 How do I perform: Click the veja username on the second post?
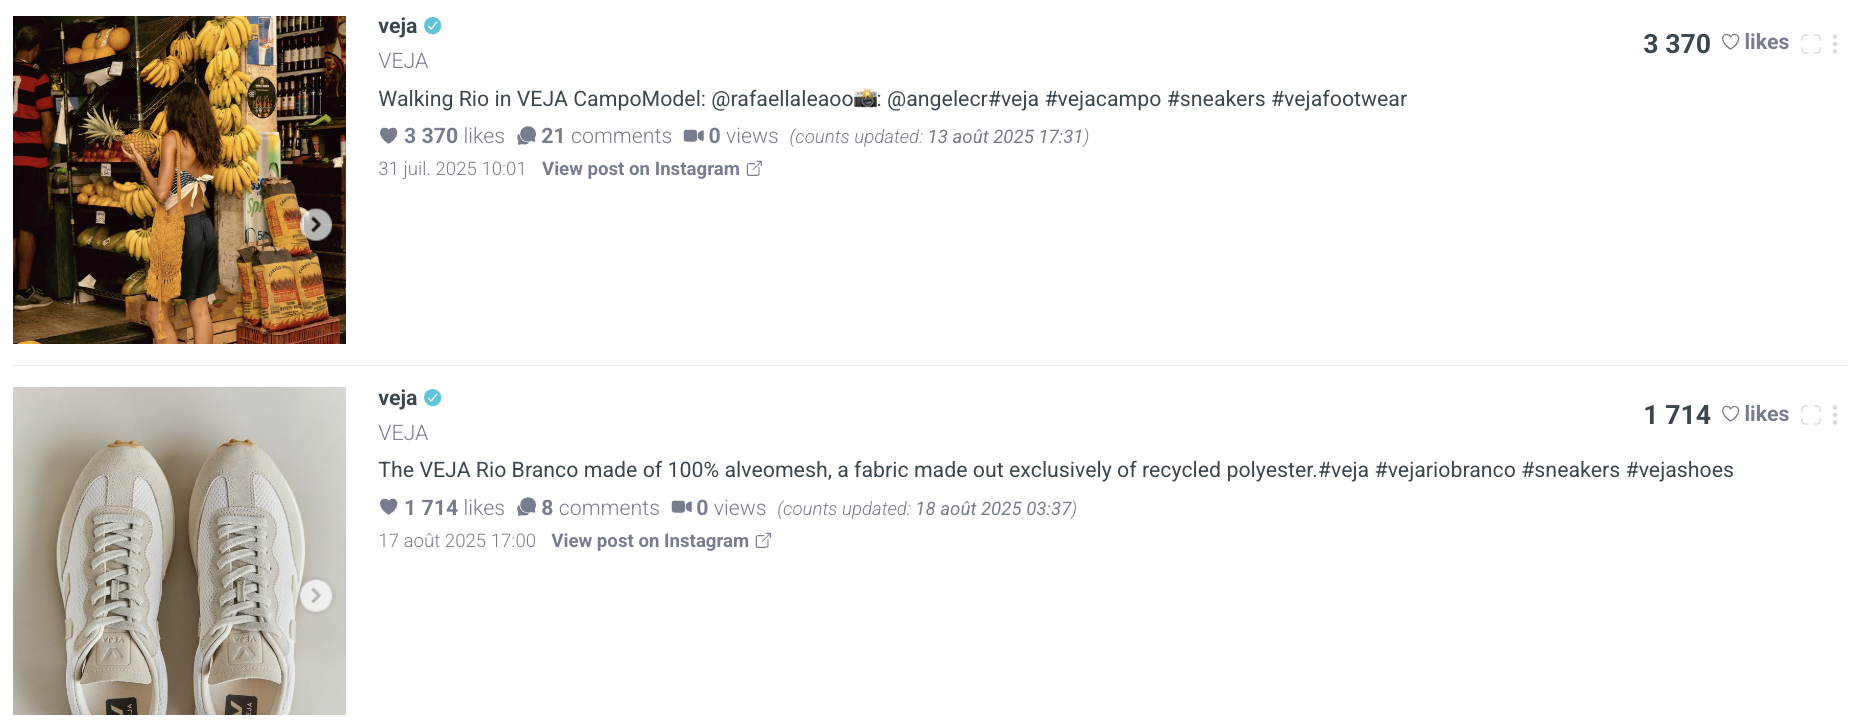pyautogui.click(x=397, y=398)
